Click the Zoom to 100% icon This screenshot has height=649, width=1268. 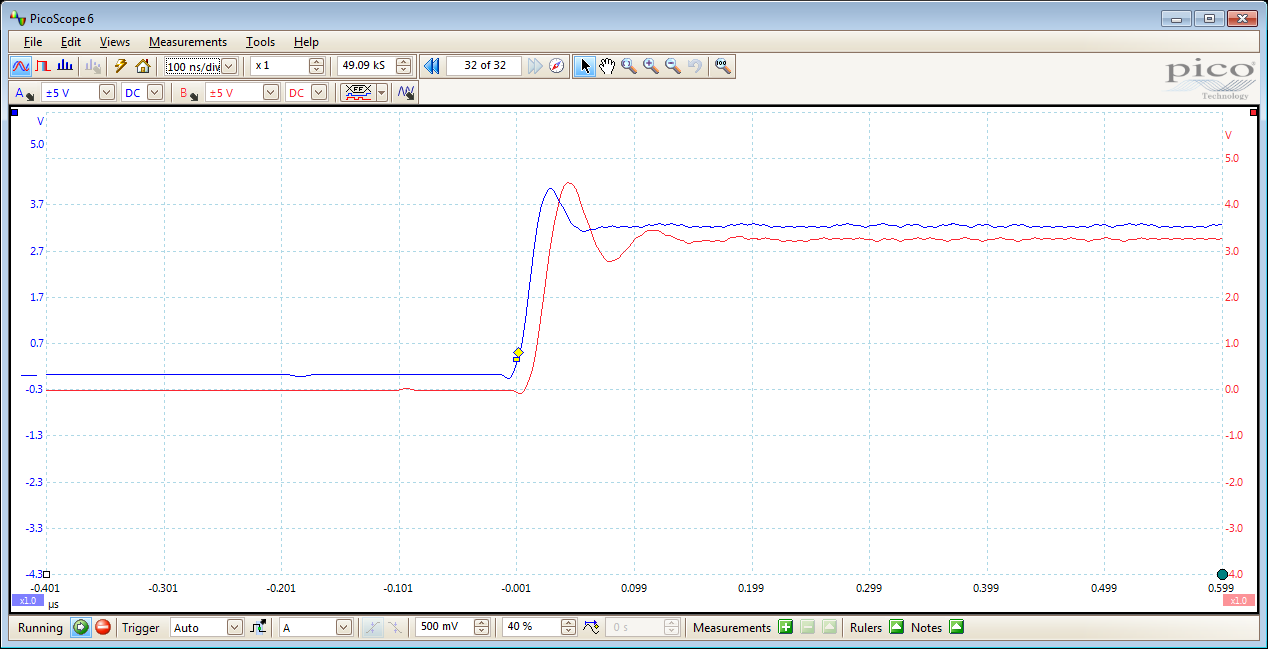tap(722, 65)
